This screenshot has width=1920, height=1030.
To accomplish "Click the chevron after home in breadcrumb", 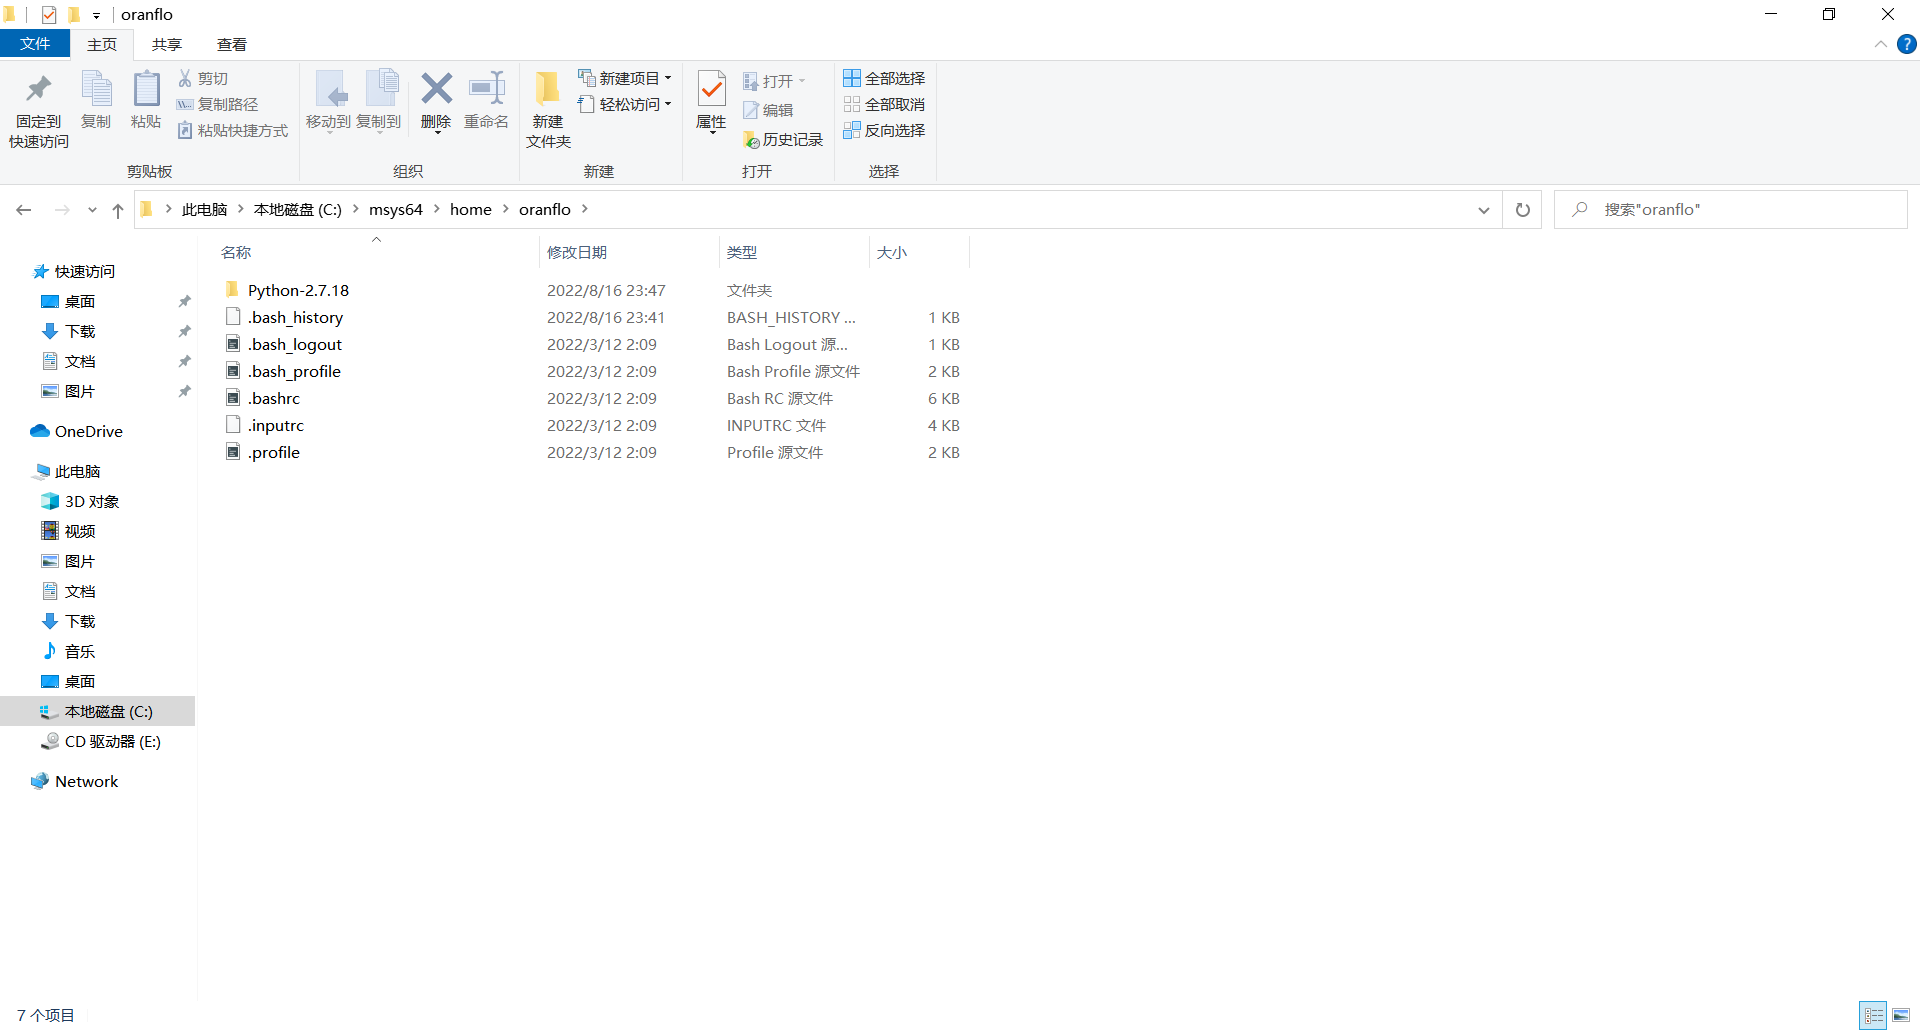I will click(x=505, y=209).
